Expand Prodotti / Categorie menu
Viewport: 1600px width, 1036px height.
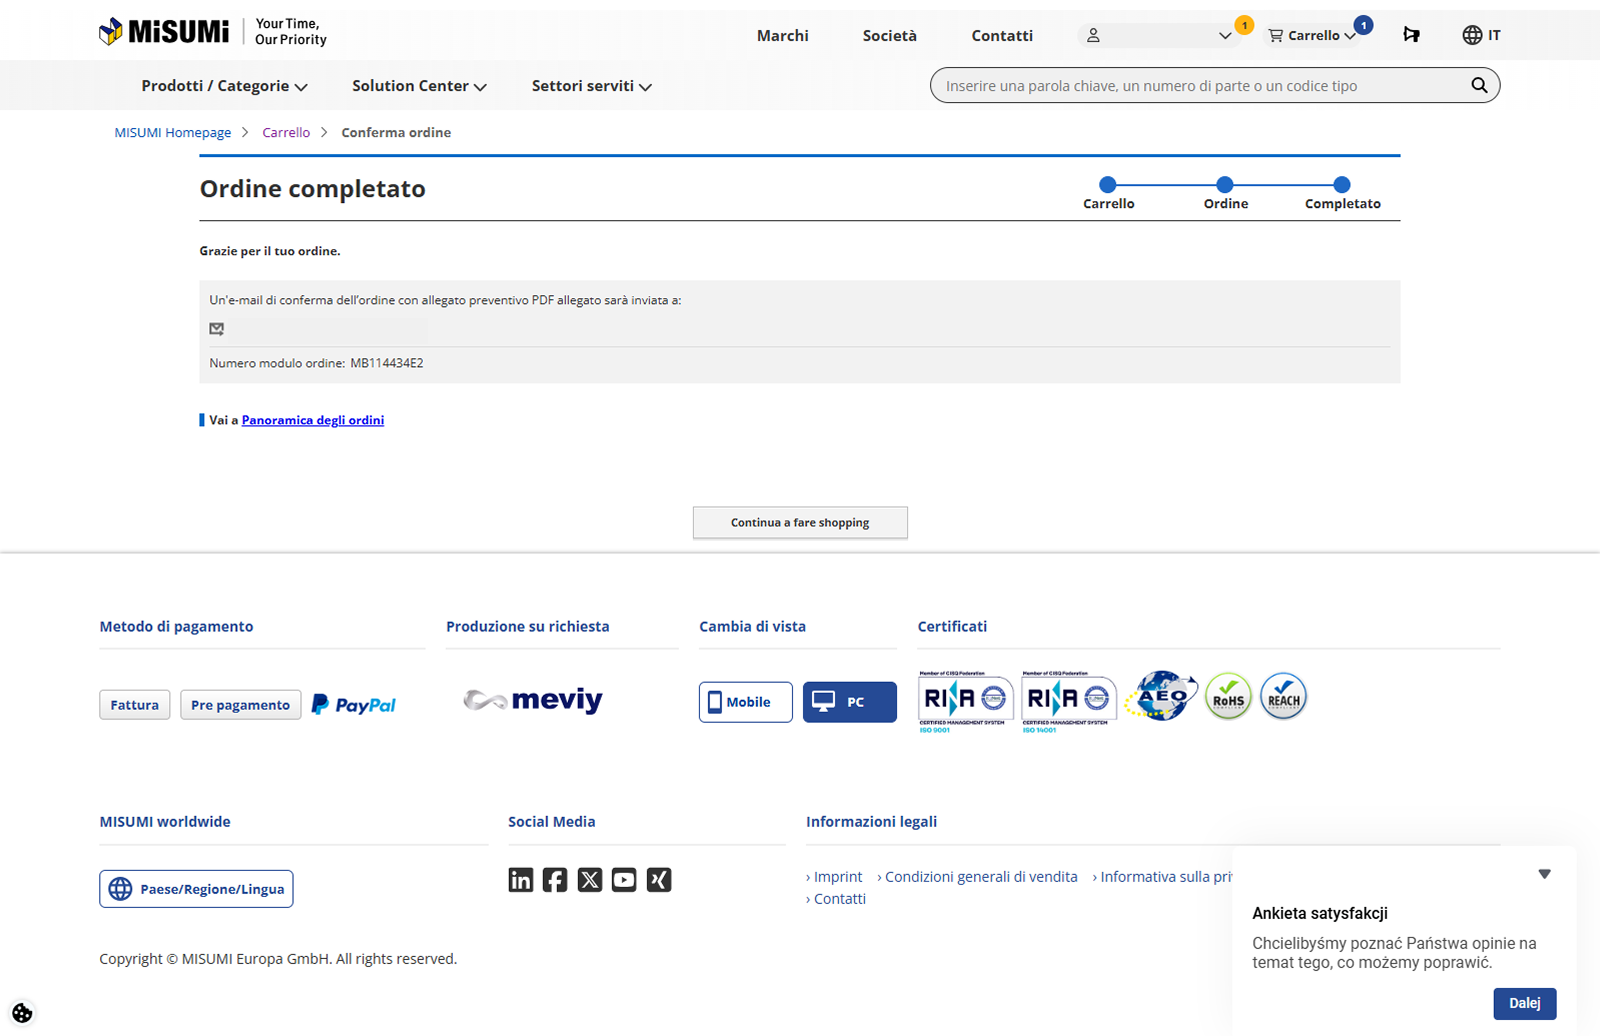tap(224, 86)
